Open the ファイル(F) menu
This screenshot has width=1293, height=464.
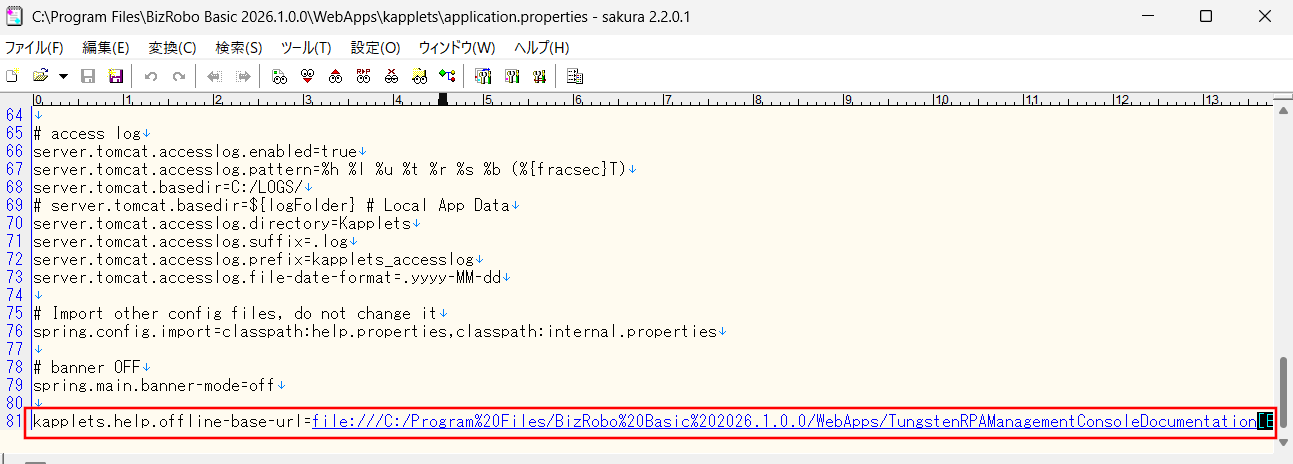34,48
